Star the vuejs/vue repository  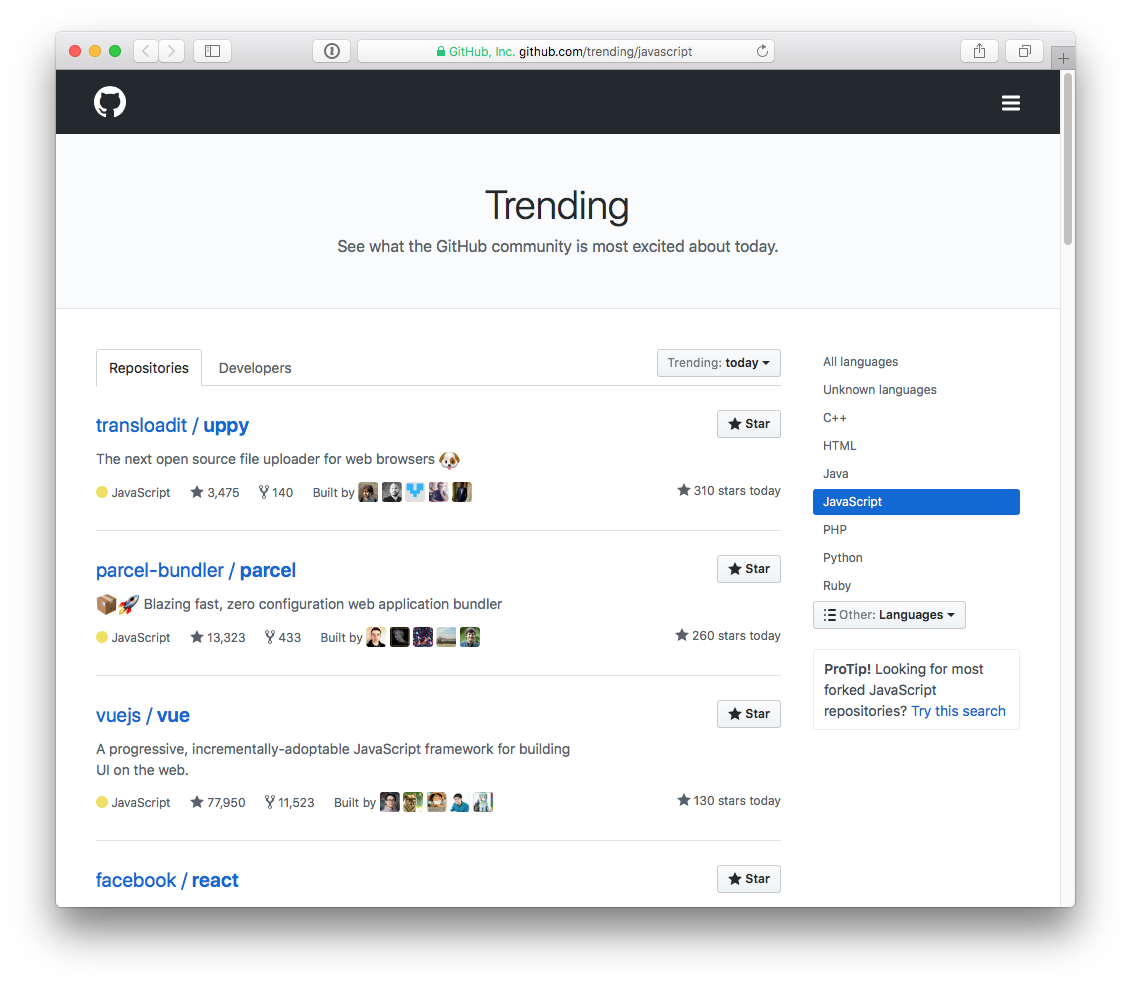tap(748, 713)
